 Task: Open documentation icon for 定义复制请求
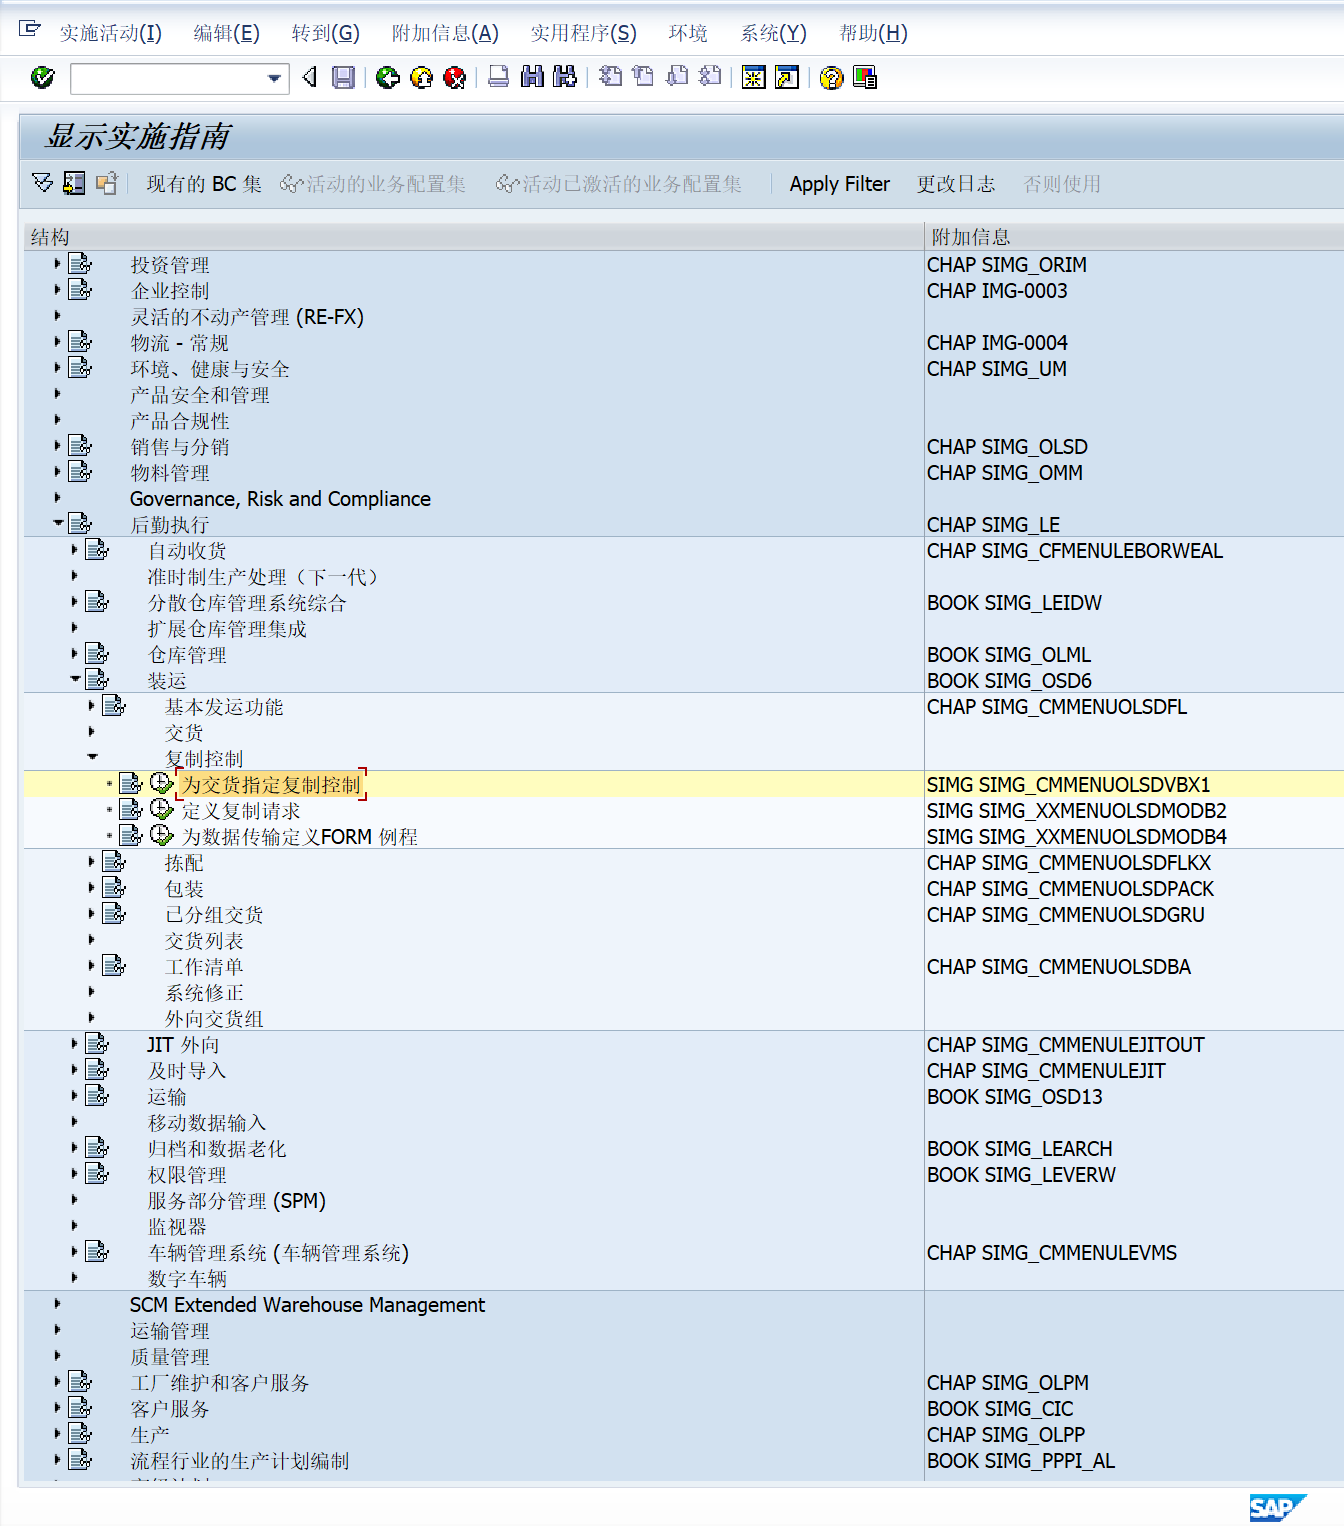(x=131, y=810)
